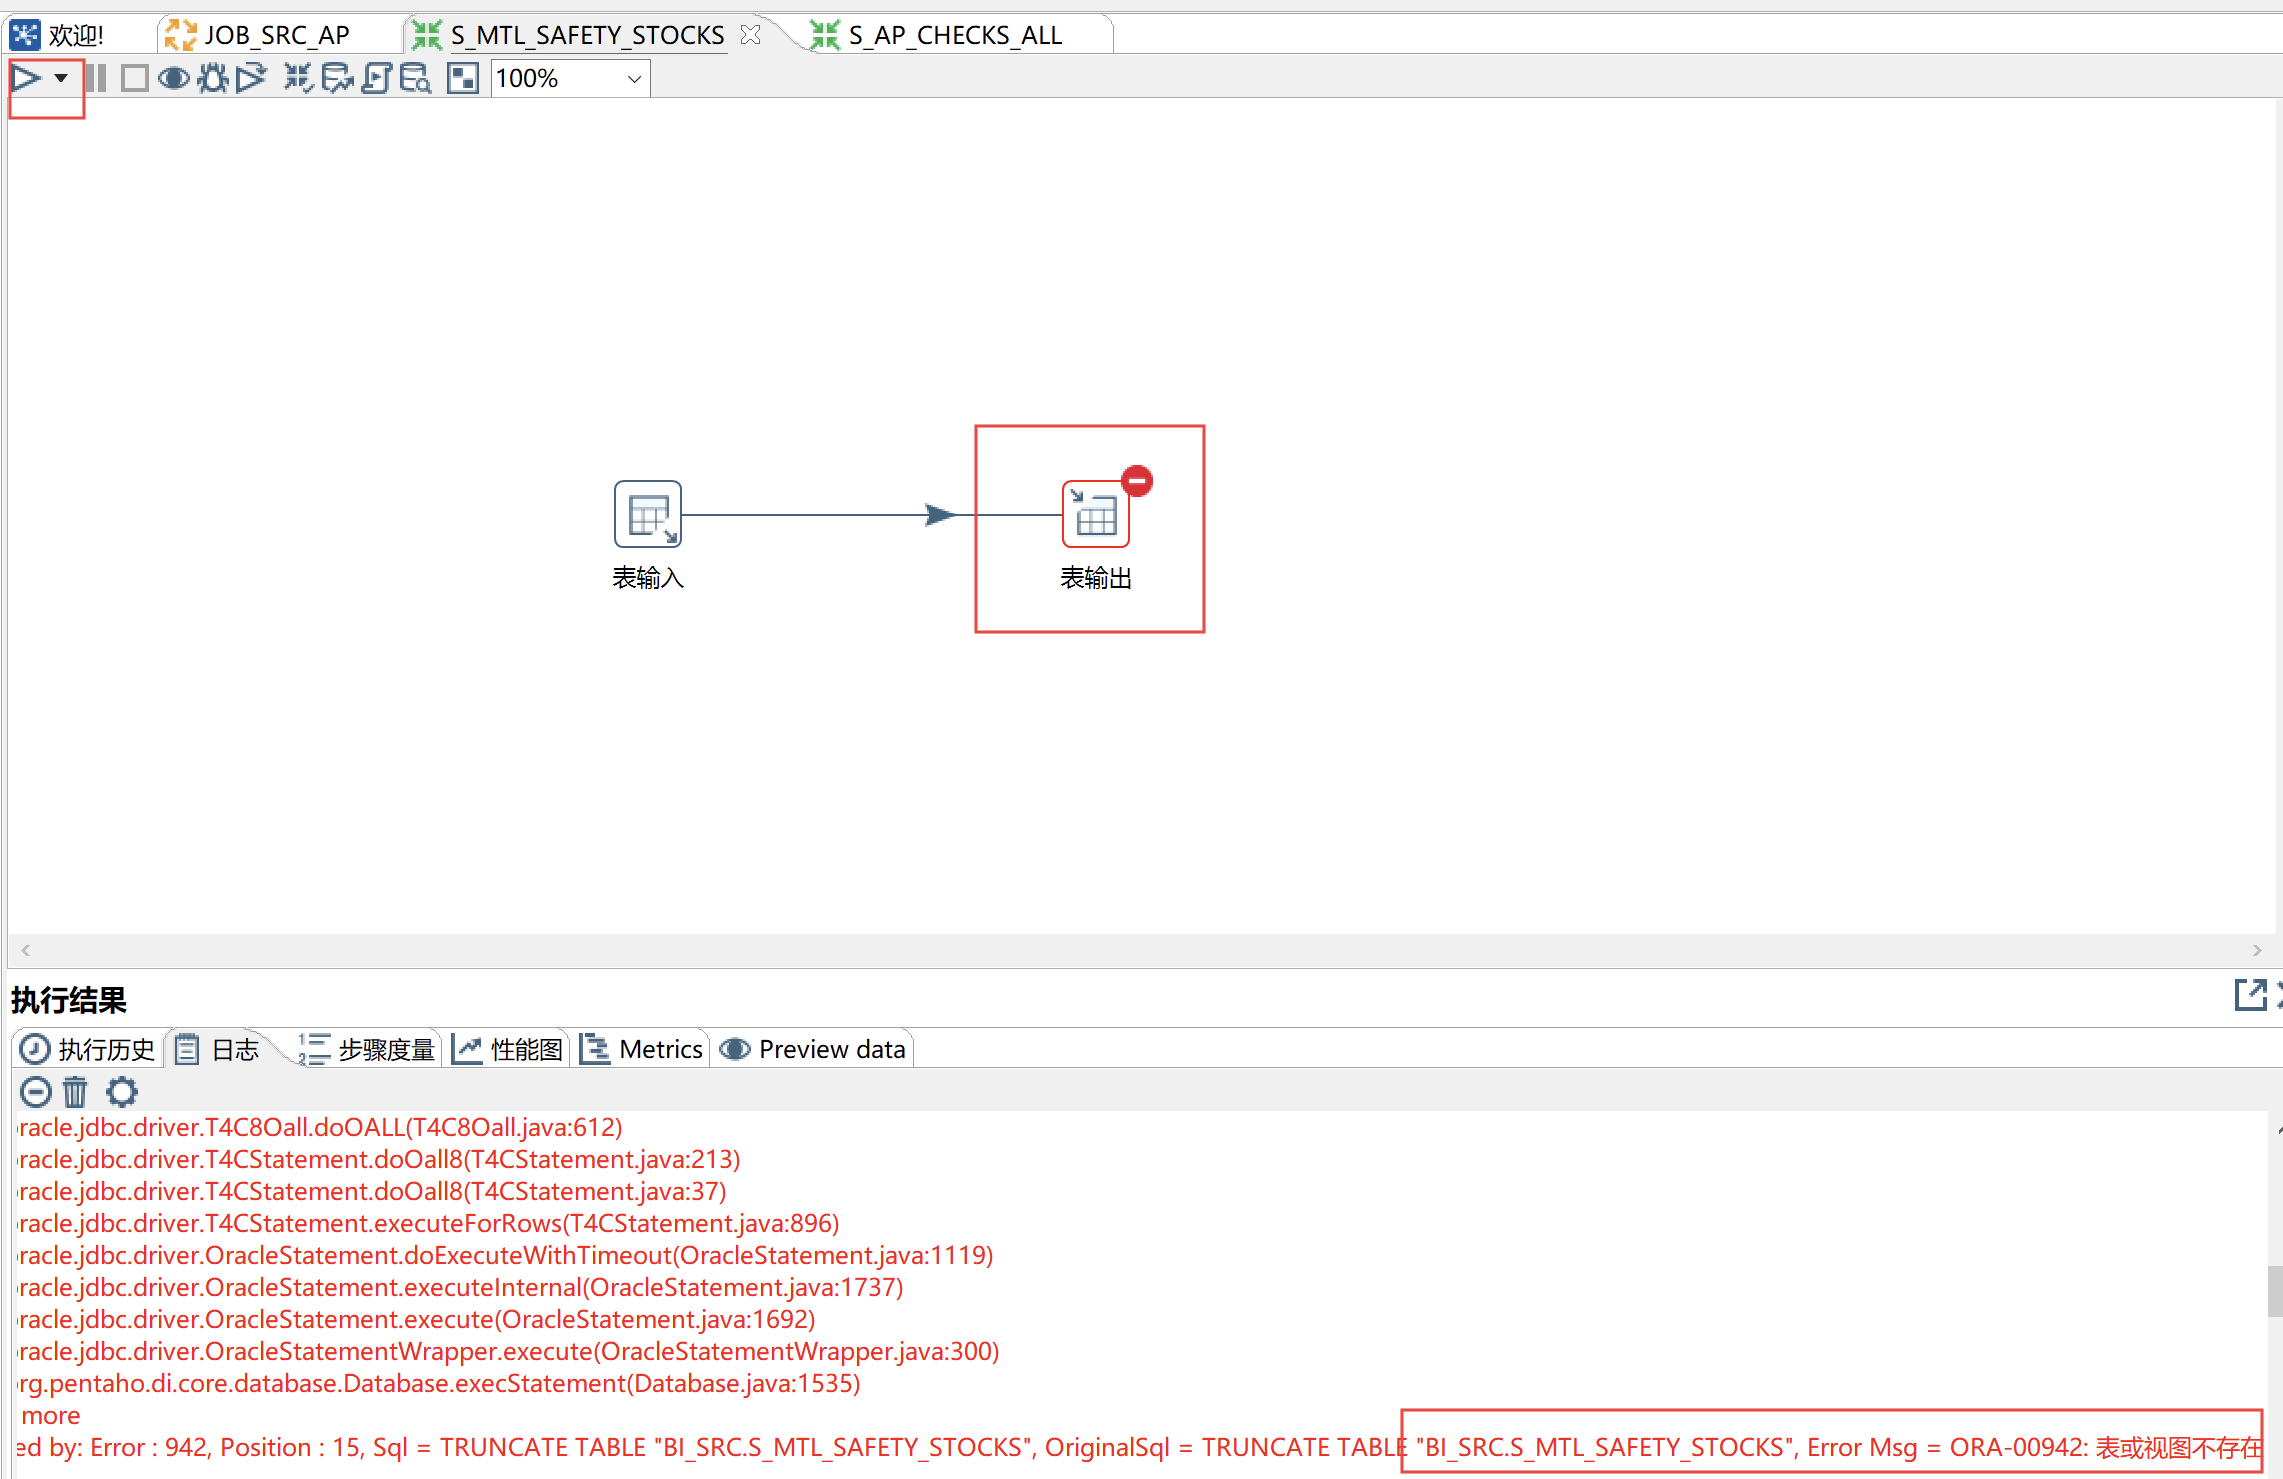Select the 表输出 step on canvas

tap(1095, 515)
